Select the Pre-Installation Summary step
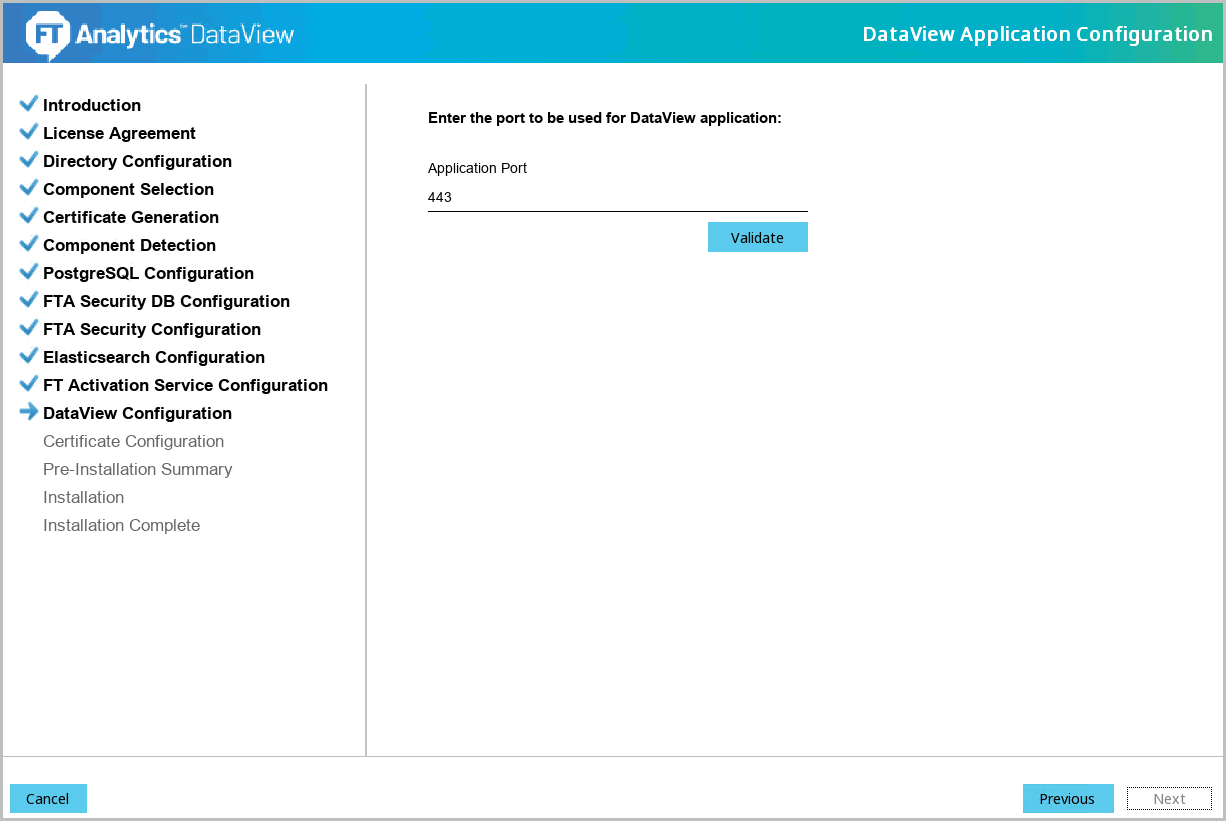1226x821 pixels. (137, 469)
